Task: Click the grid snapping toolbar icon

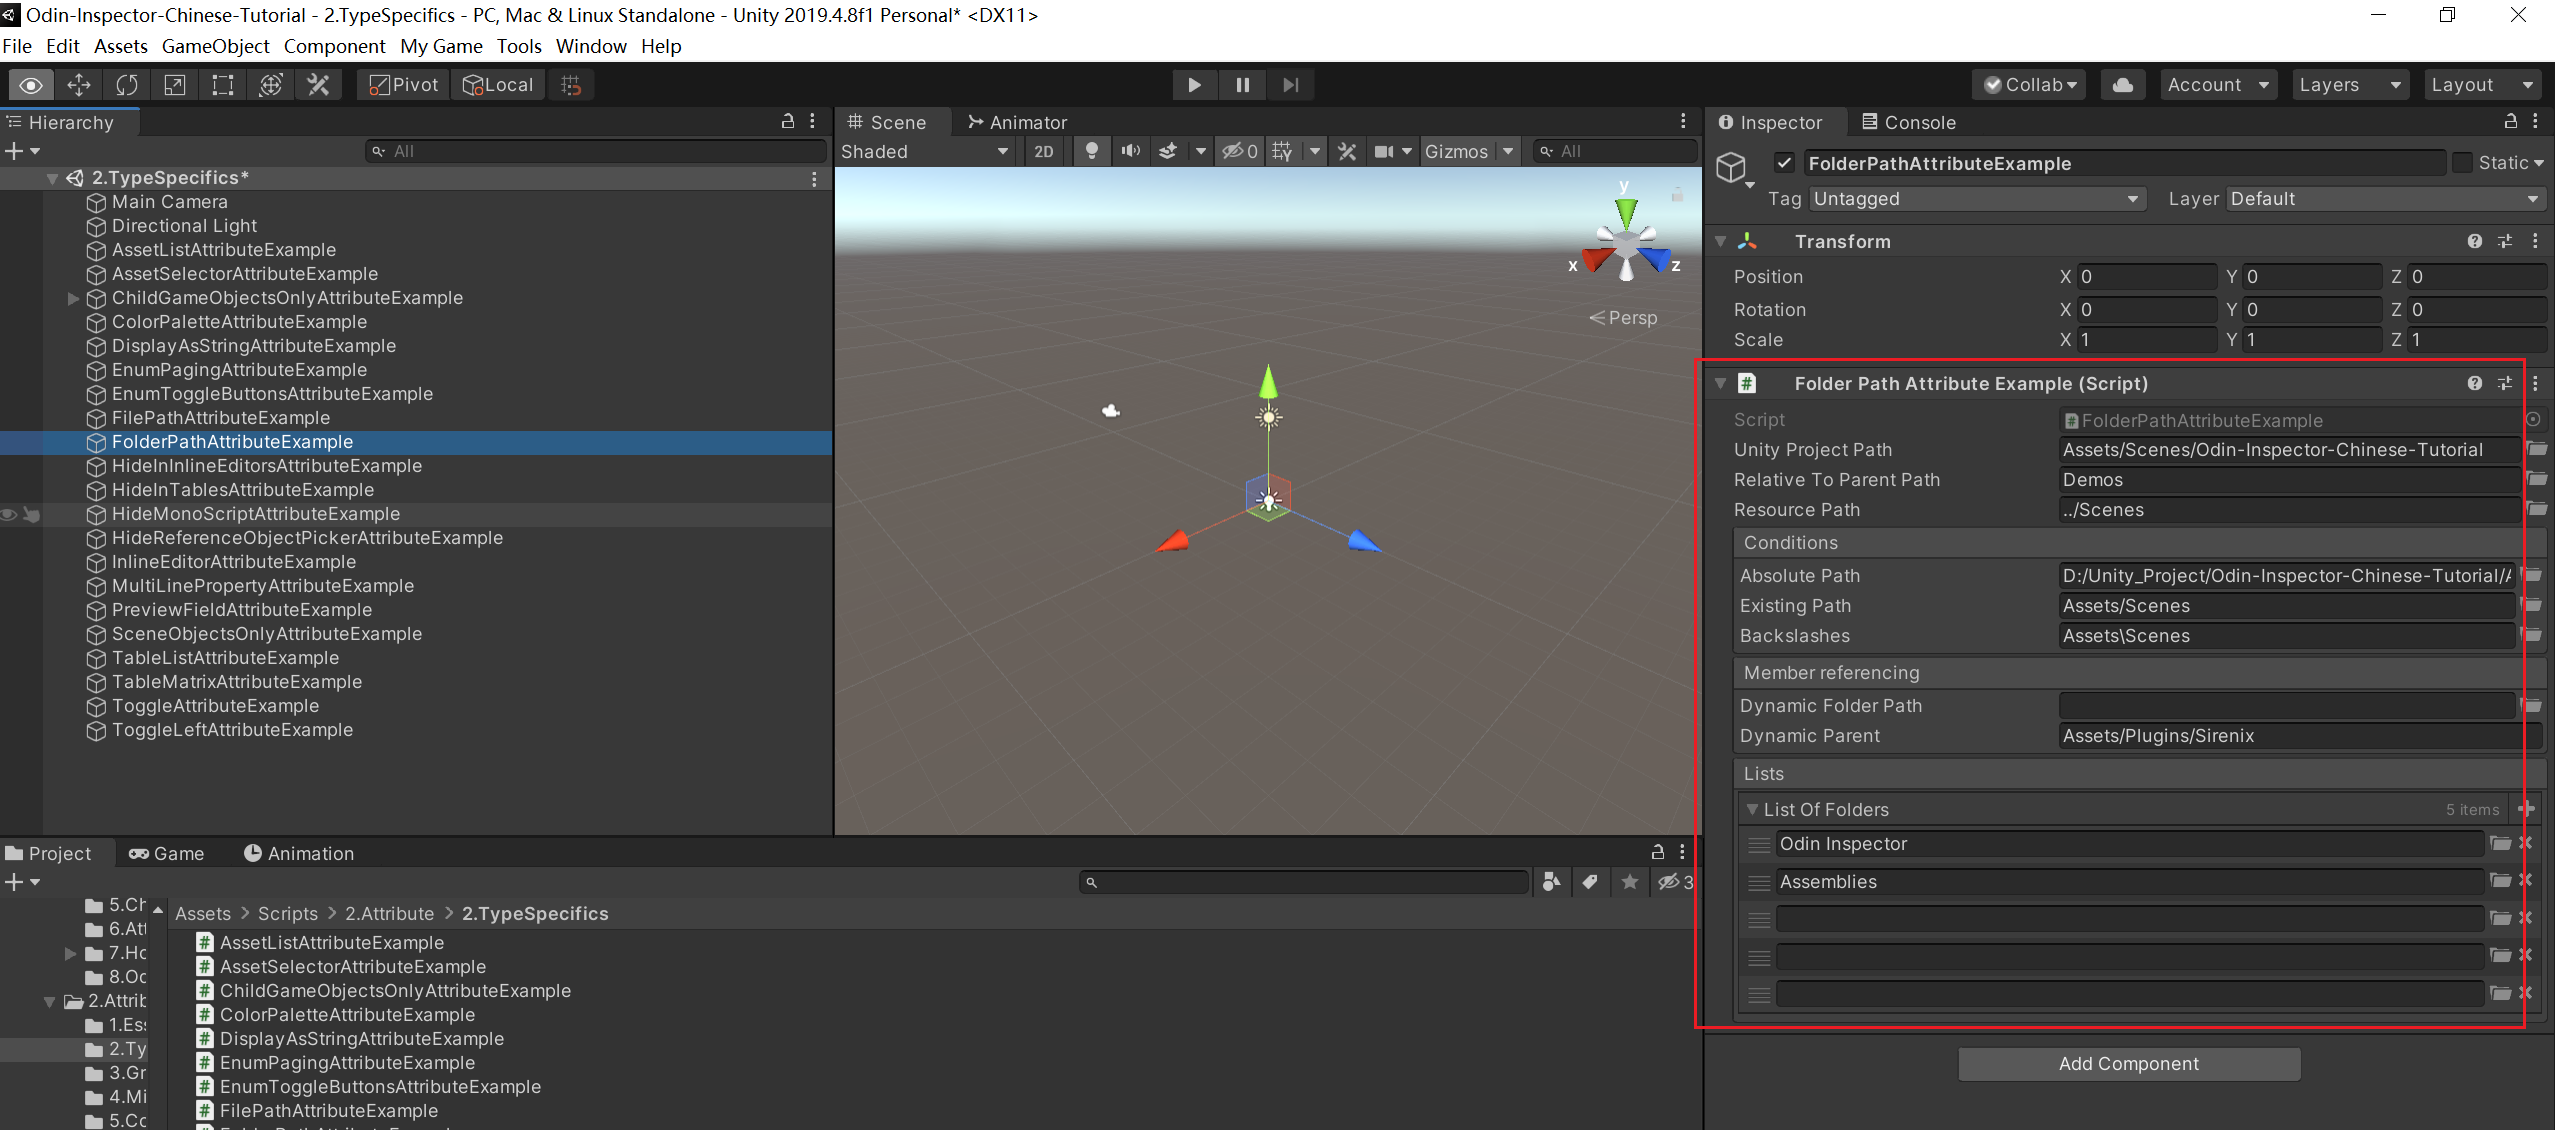Action: (571, 85)
